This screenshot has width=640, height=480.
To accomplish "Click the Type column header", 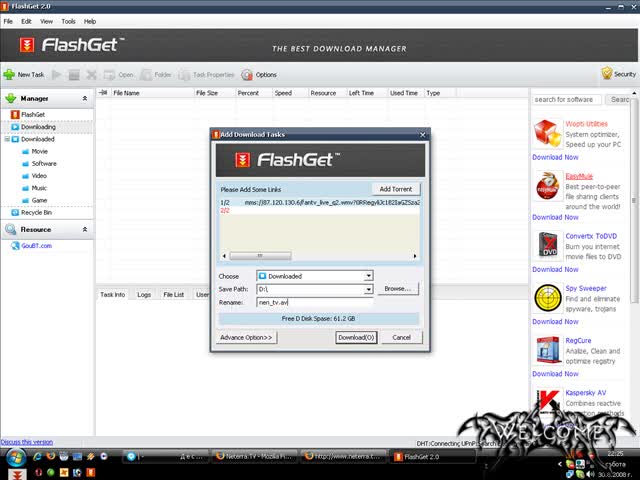I will tap(440, 93).
